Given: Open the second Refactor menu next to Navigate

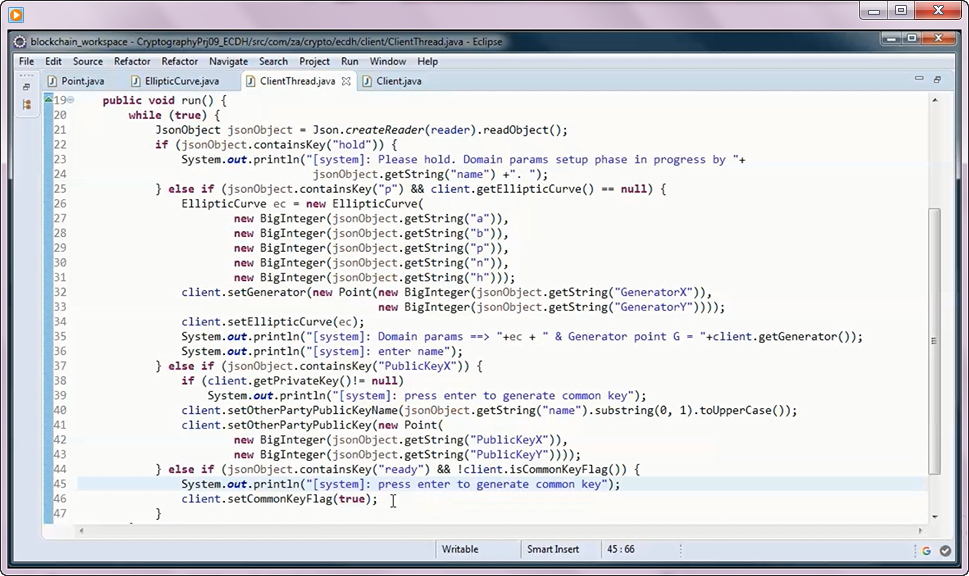Looking at the screenshot, I should pos(179,61).
